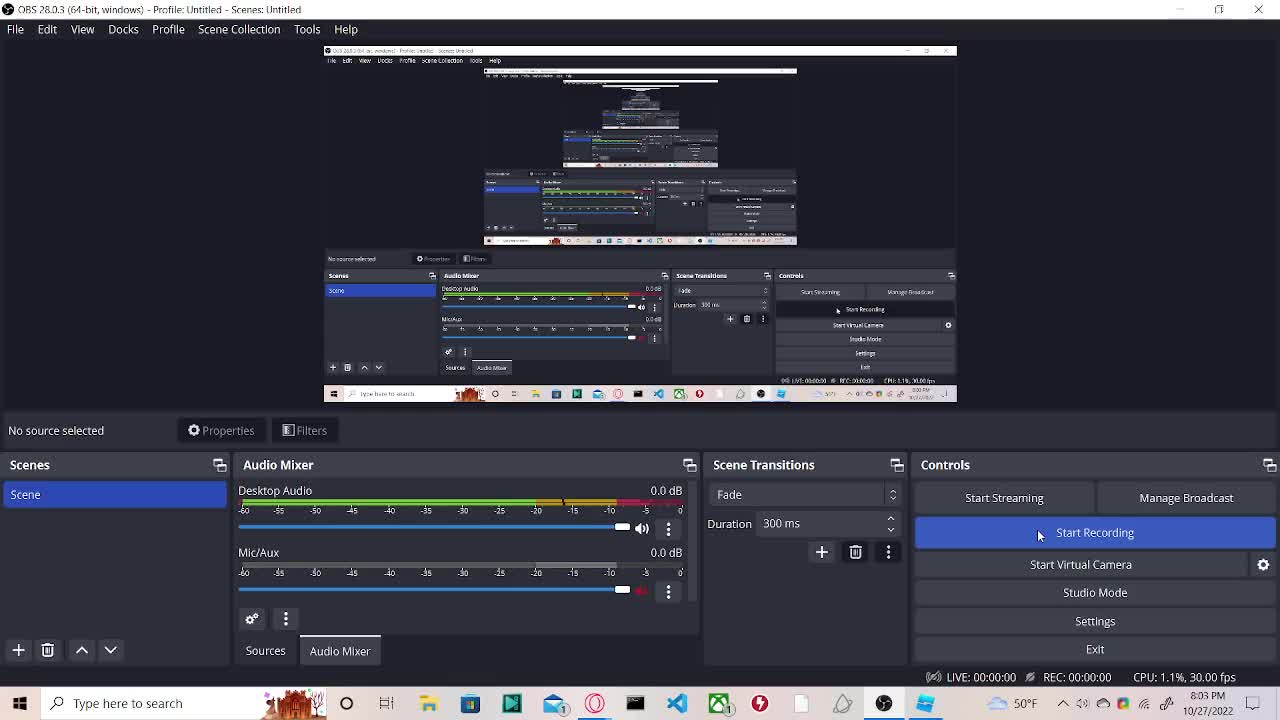Open the Tools menu
This screenshot has height=720, width=1280.
coord(307,29)
